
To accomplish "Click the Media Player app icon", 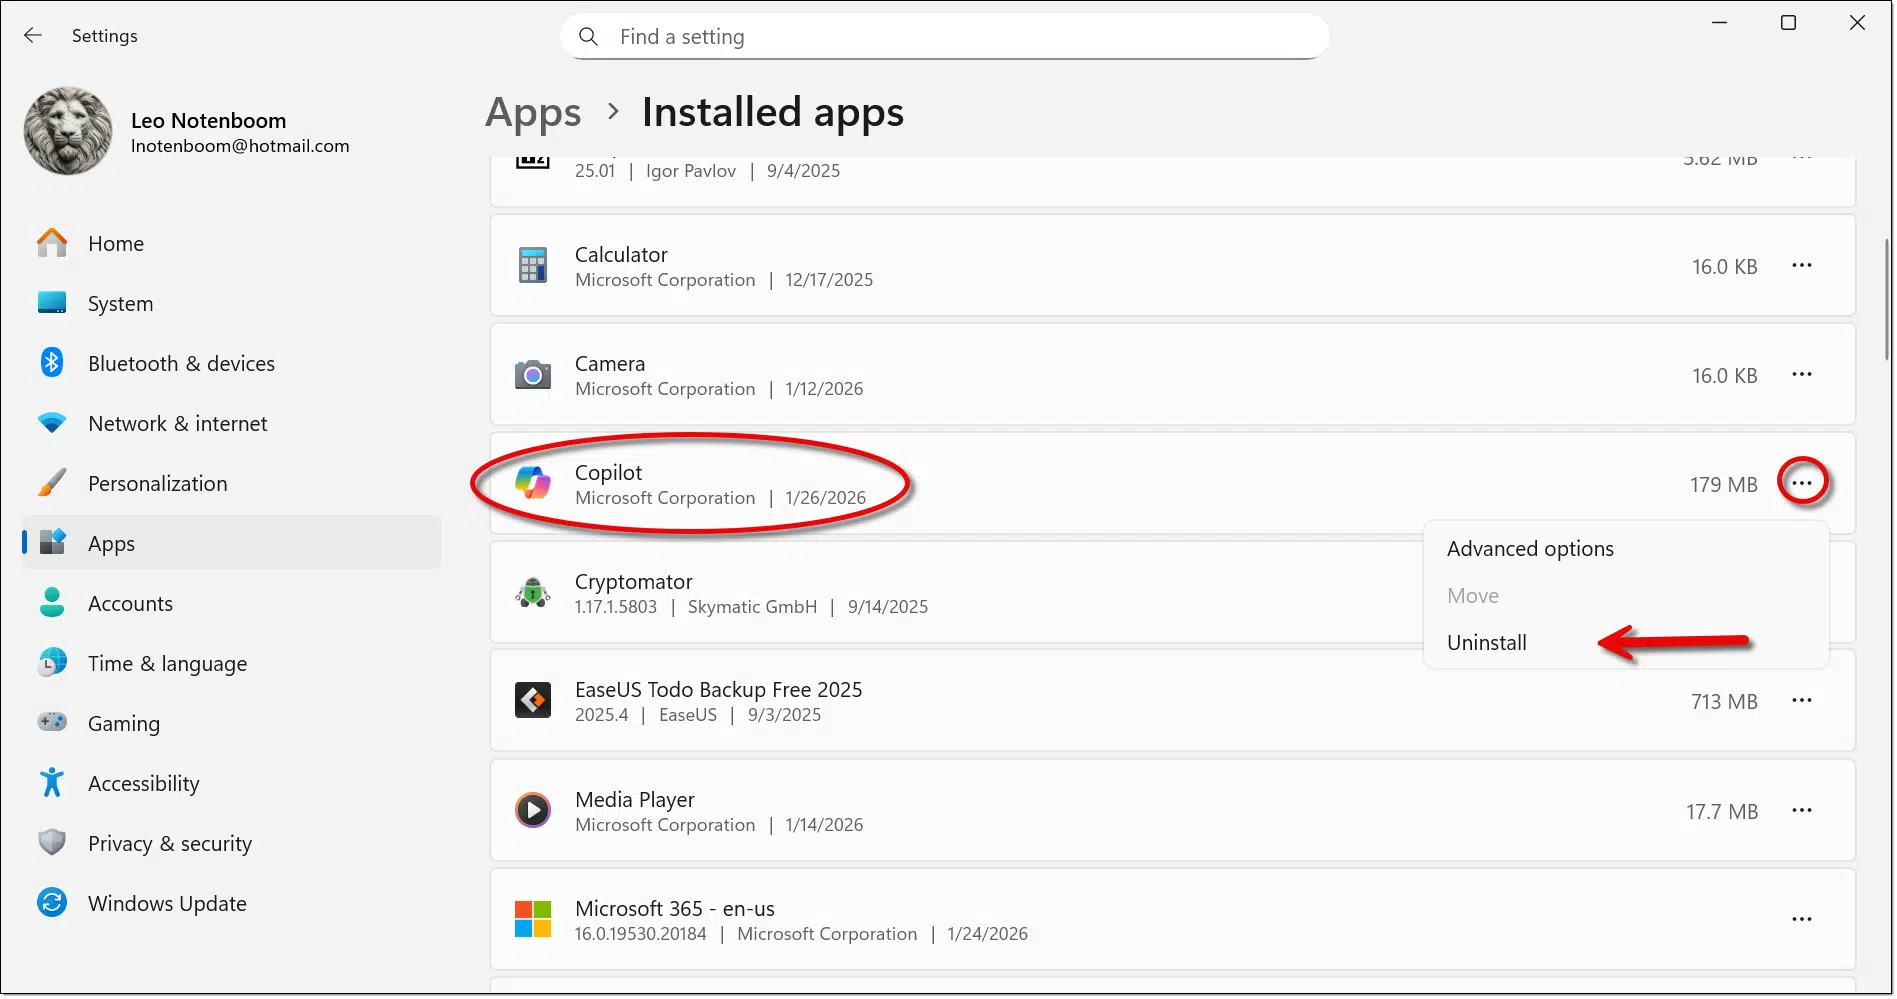I will [x=532, y=810].
